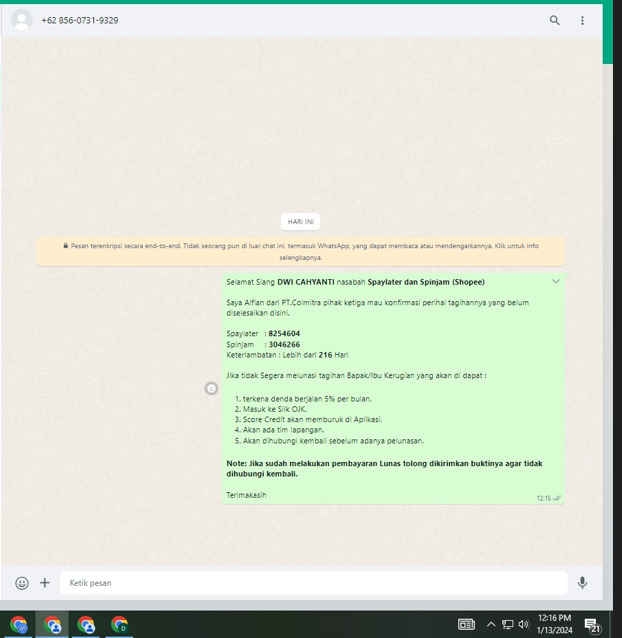
Task: Open the News and interests tray icon
Action: [466, 624]
